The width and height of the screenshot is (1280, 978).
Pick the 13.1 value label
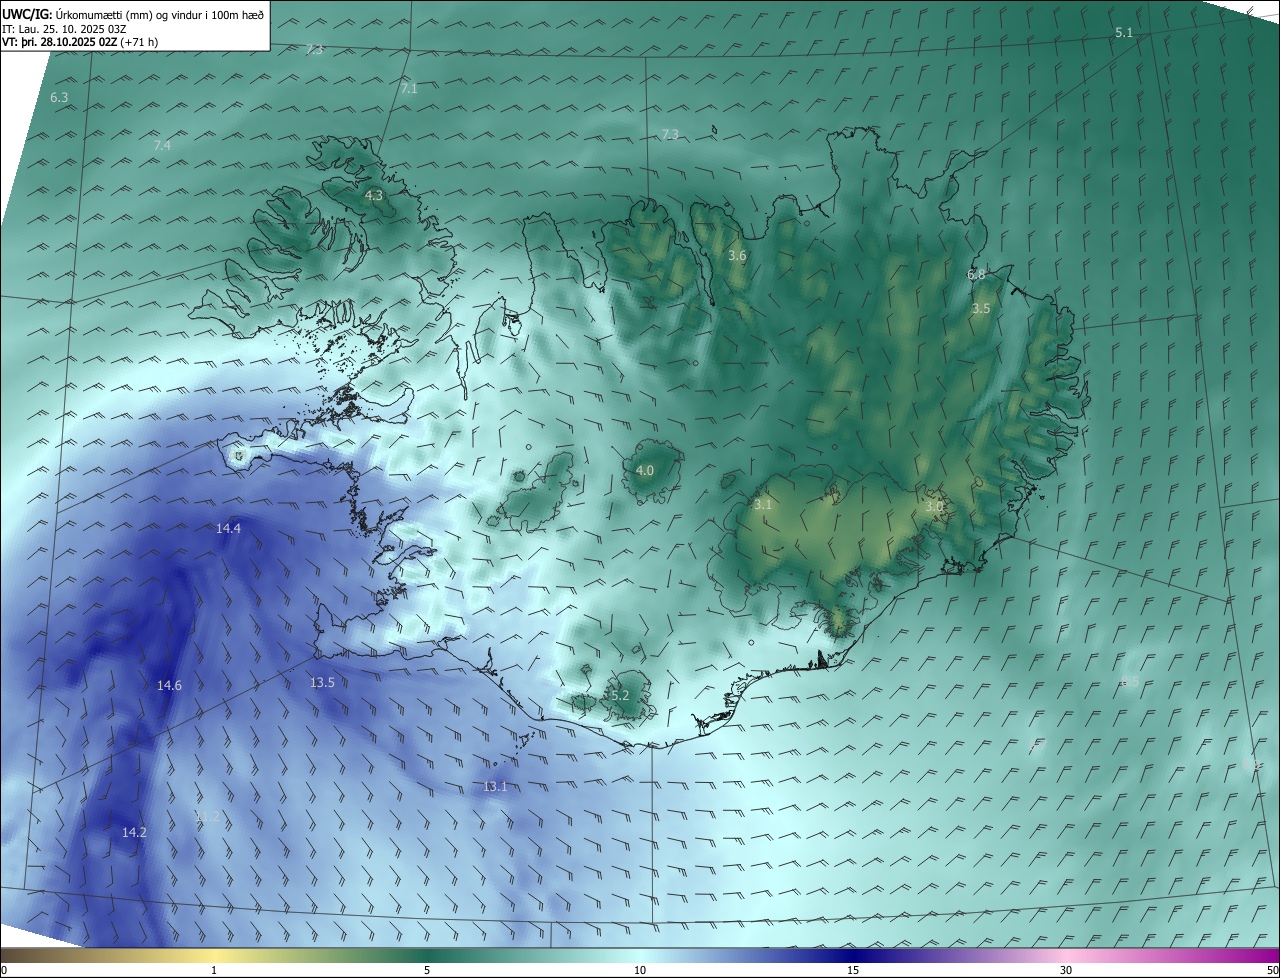[495, 786]
